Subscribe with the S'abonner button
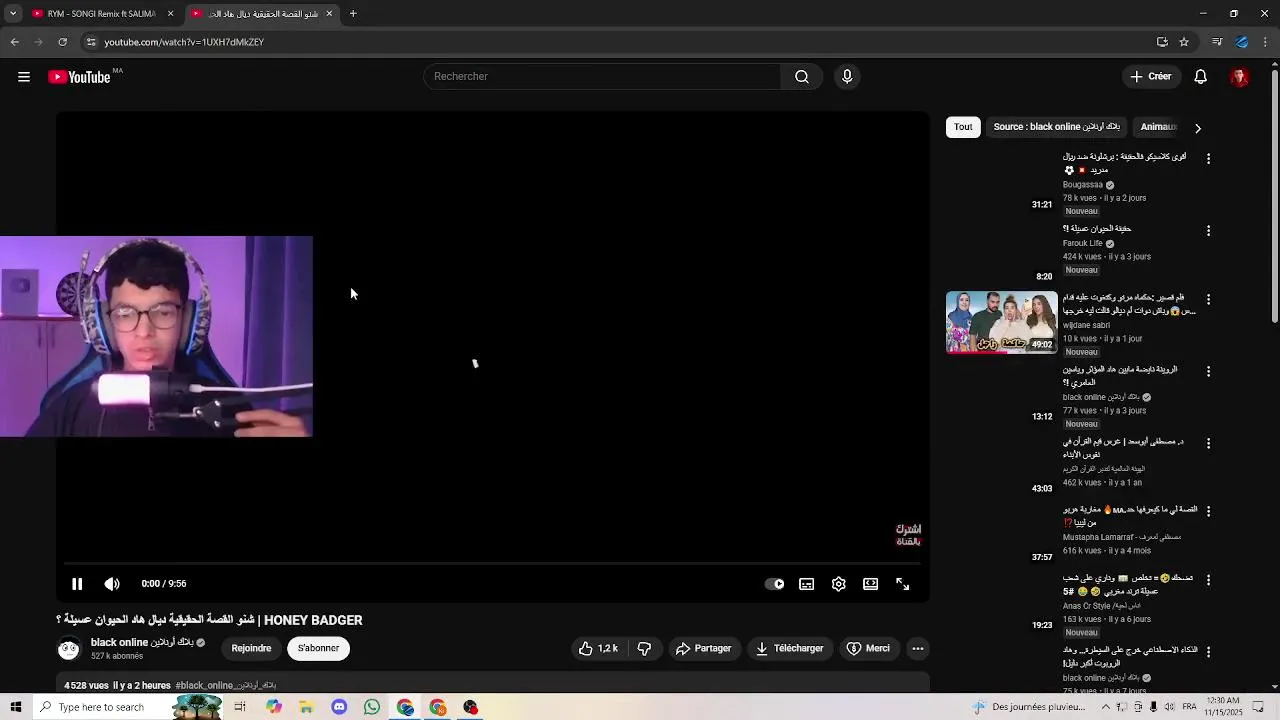The height and width of the screenshot is (720, 1280). (318, 648)
